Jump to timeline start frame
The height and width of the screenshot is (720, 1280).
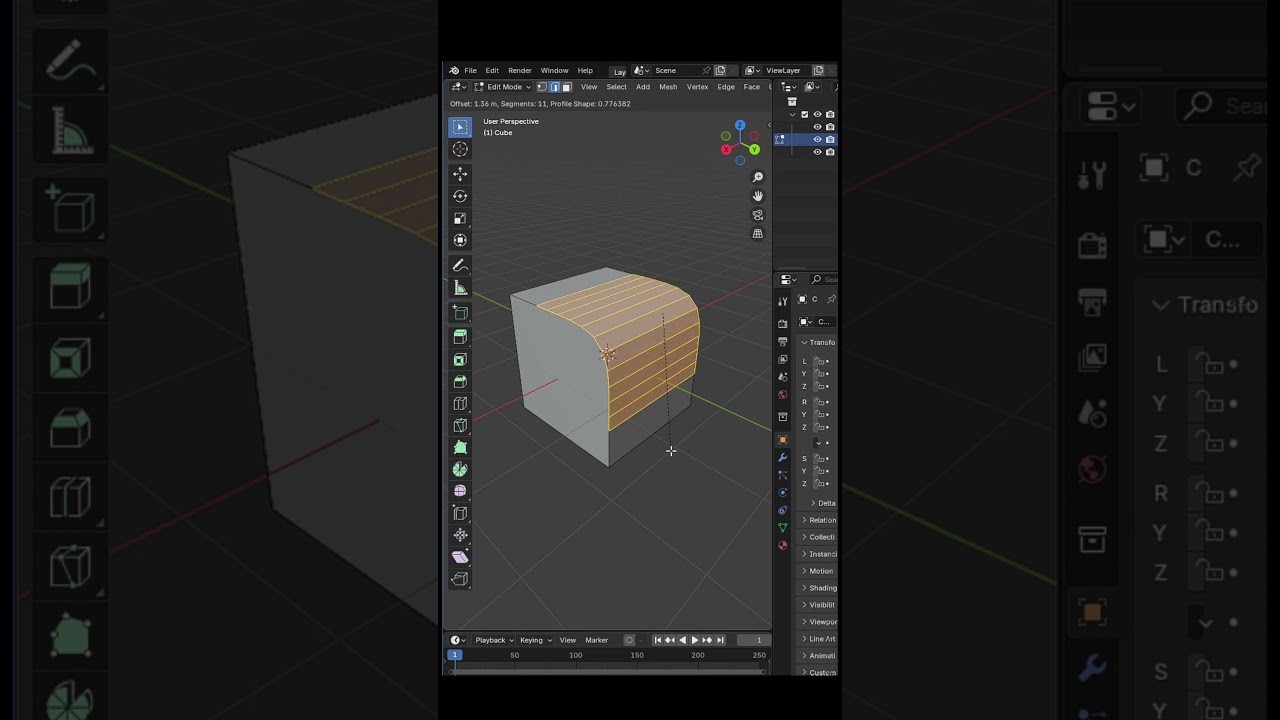(657, 640)
